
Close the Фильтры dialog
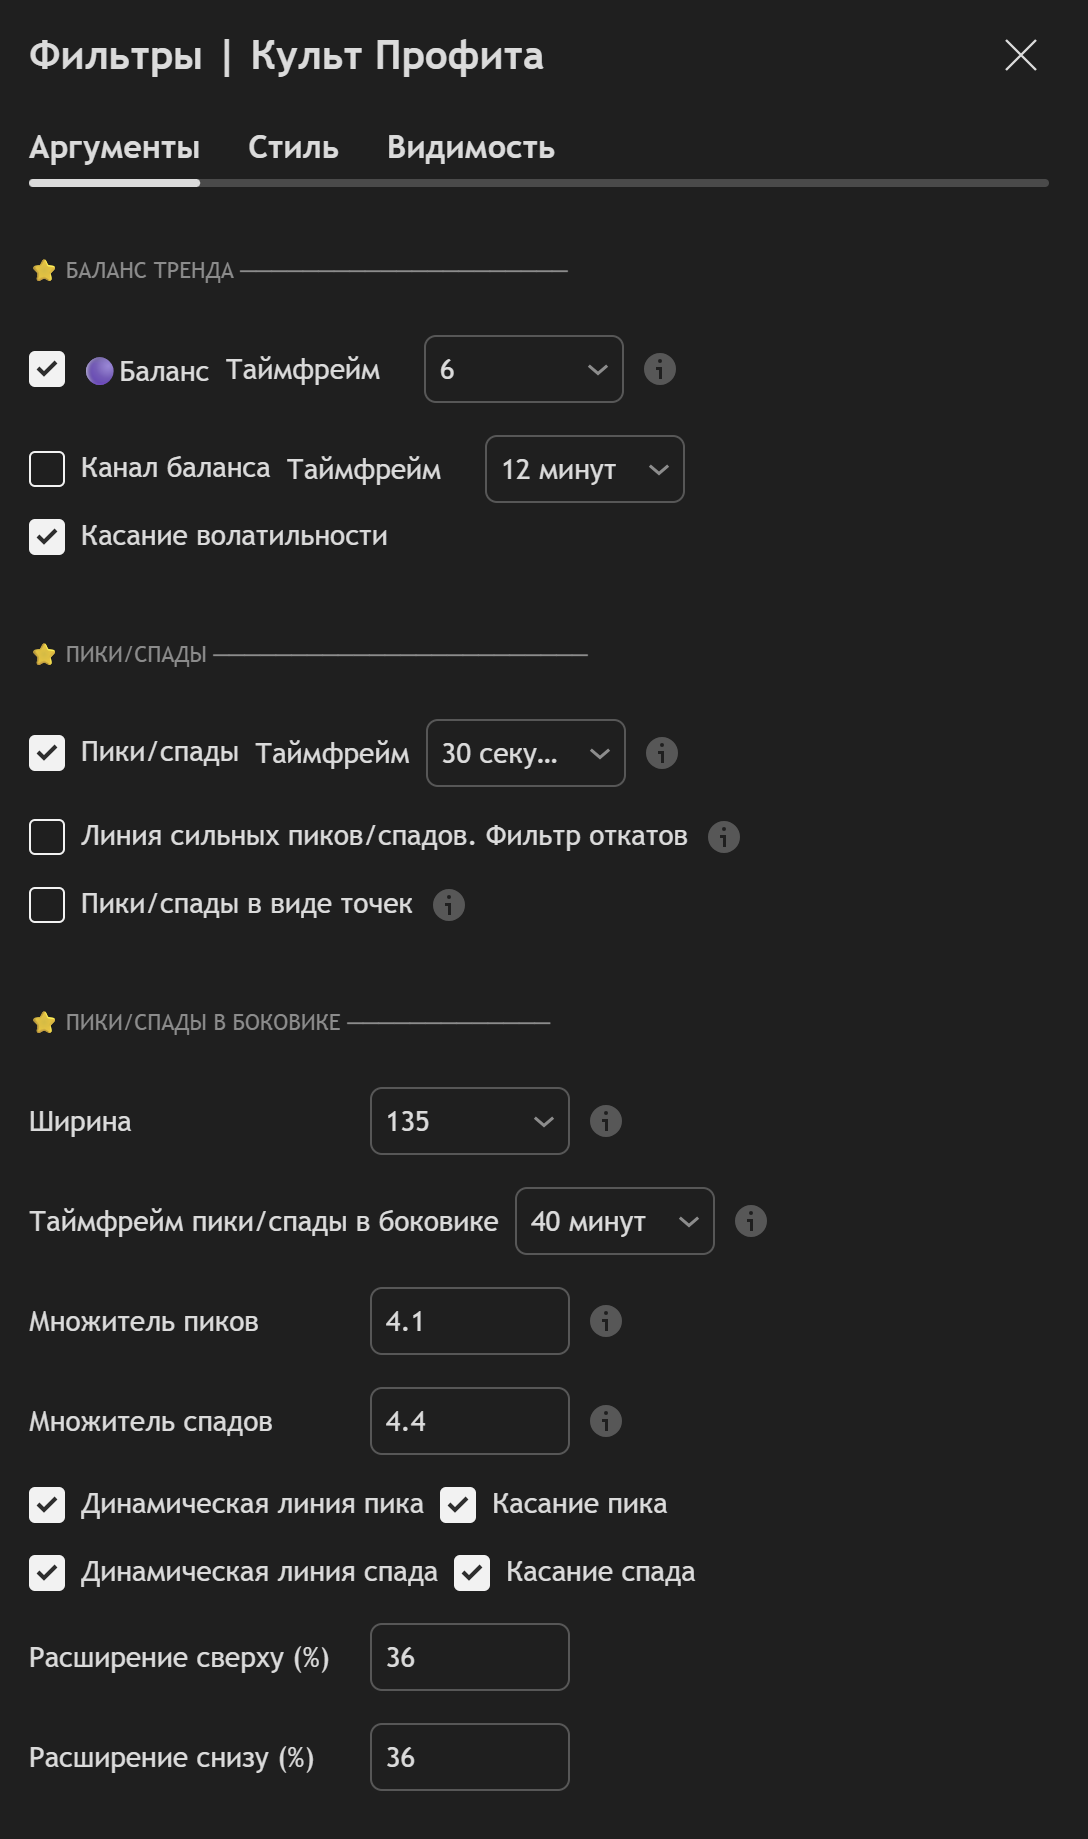coord(1021,55)
